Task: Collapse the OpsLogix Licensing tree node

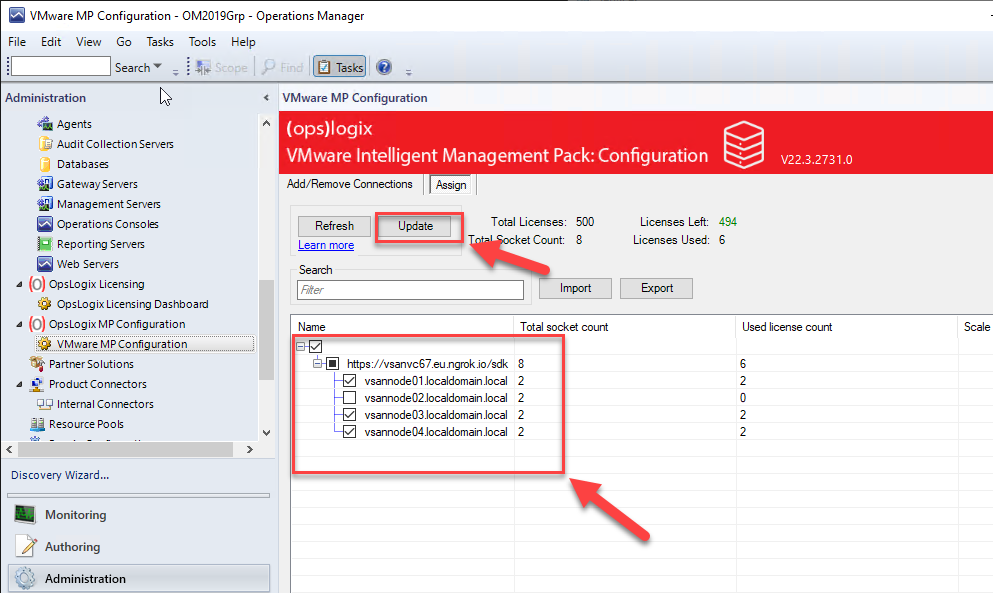Action: click(x=19, y=284)
